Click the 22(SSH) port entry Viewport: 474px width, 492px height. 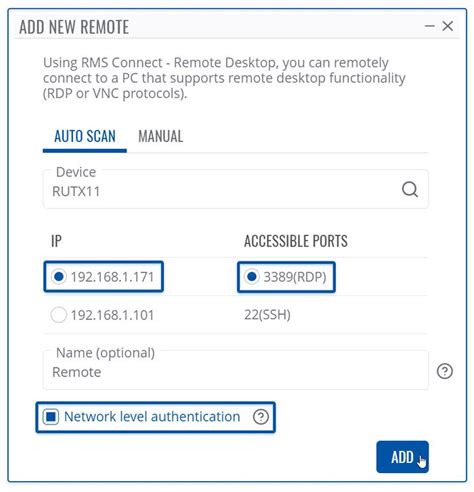coord(267,315)
